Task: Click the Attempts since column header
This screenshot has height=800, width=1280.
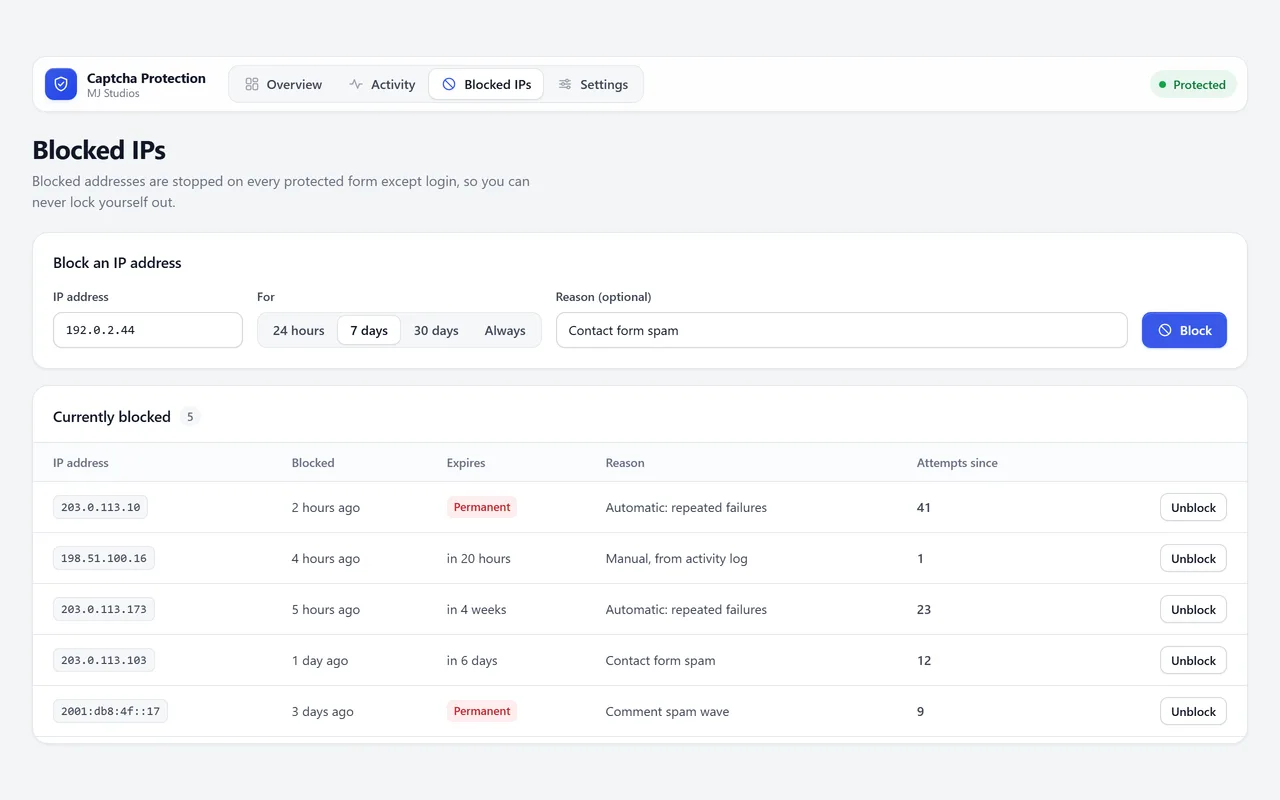Action: [957, 463]
